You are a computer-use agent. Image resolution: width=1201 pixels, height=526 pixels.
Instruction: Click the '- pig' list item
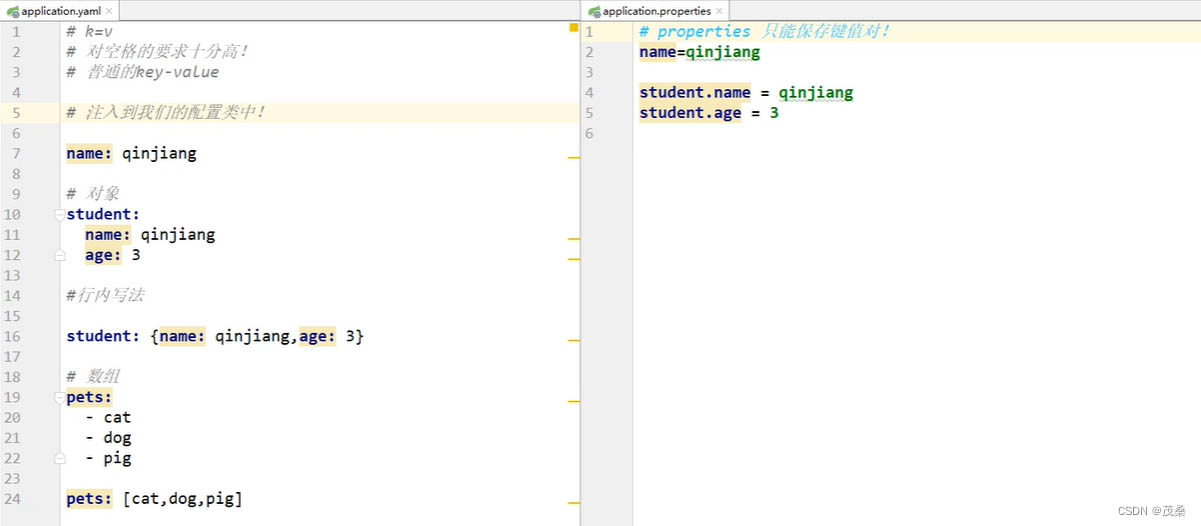[x=108, y=458]
